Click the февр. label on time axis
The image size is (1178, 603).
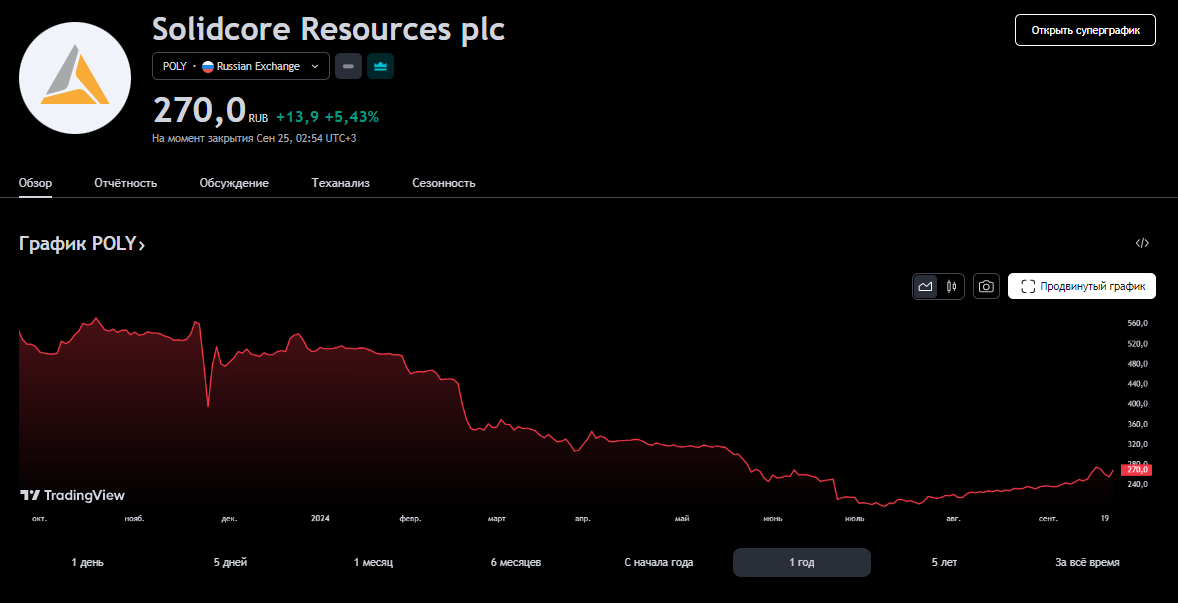coord(410,518)
